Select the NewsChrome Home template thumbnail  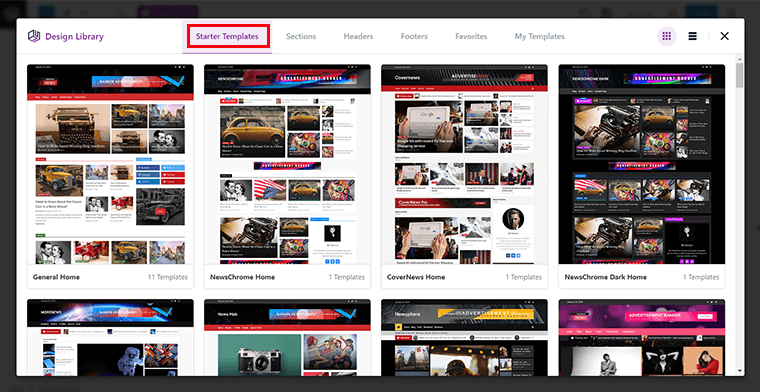tap(287, 164)
